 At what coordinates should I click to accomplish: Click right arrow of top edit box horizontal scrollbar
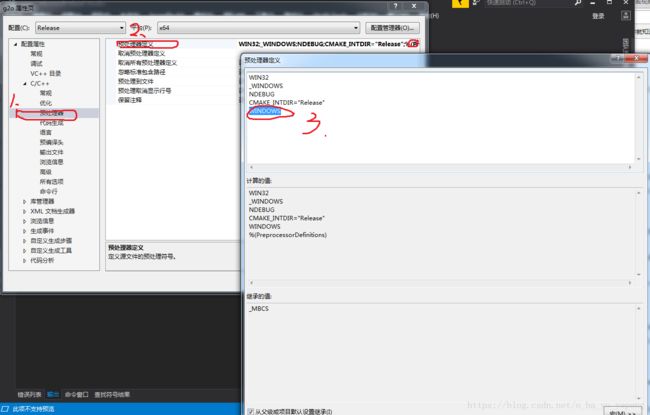pos(630,167)
